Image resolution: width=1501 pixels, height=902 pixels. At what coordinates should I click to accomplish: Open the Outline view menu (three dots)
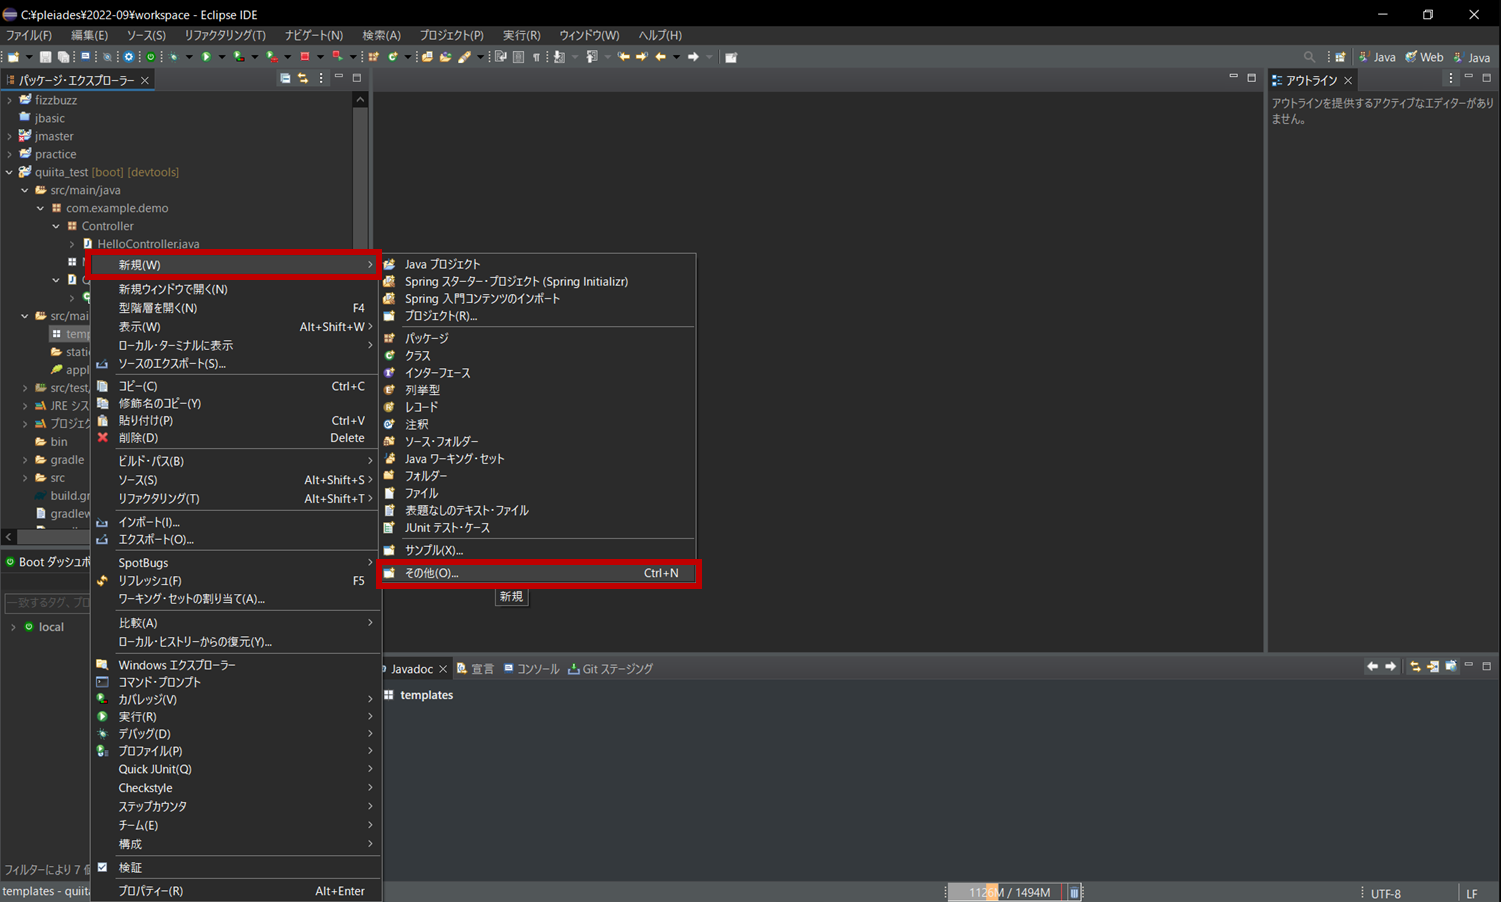(1451, 78)
